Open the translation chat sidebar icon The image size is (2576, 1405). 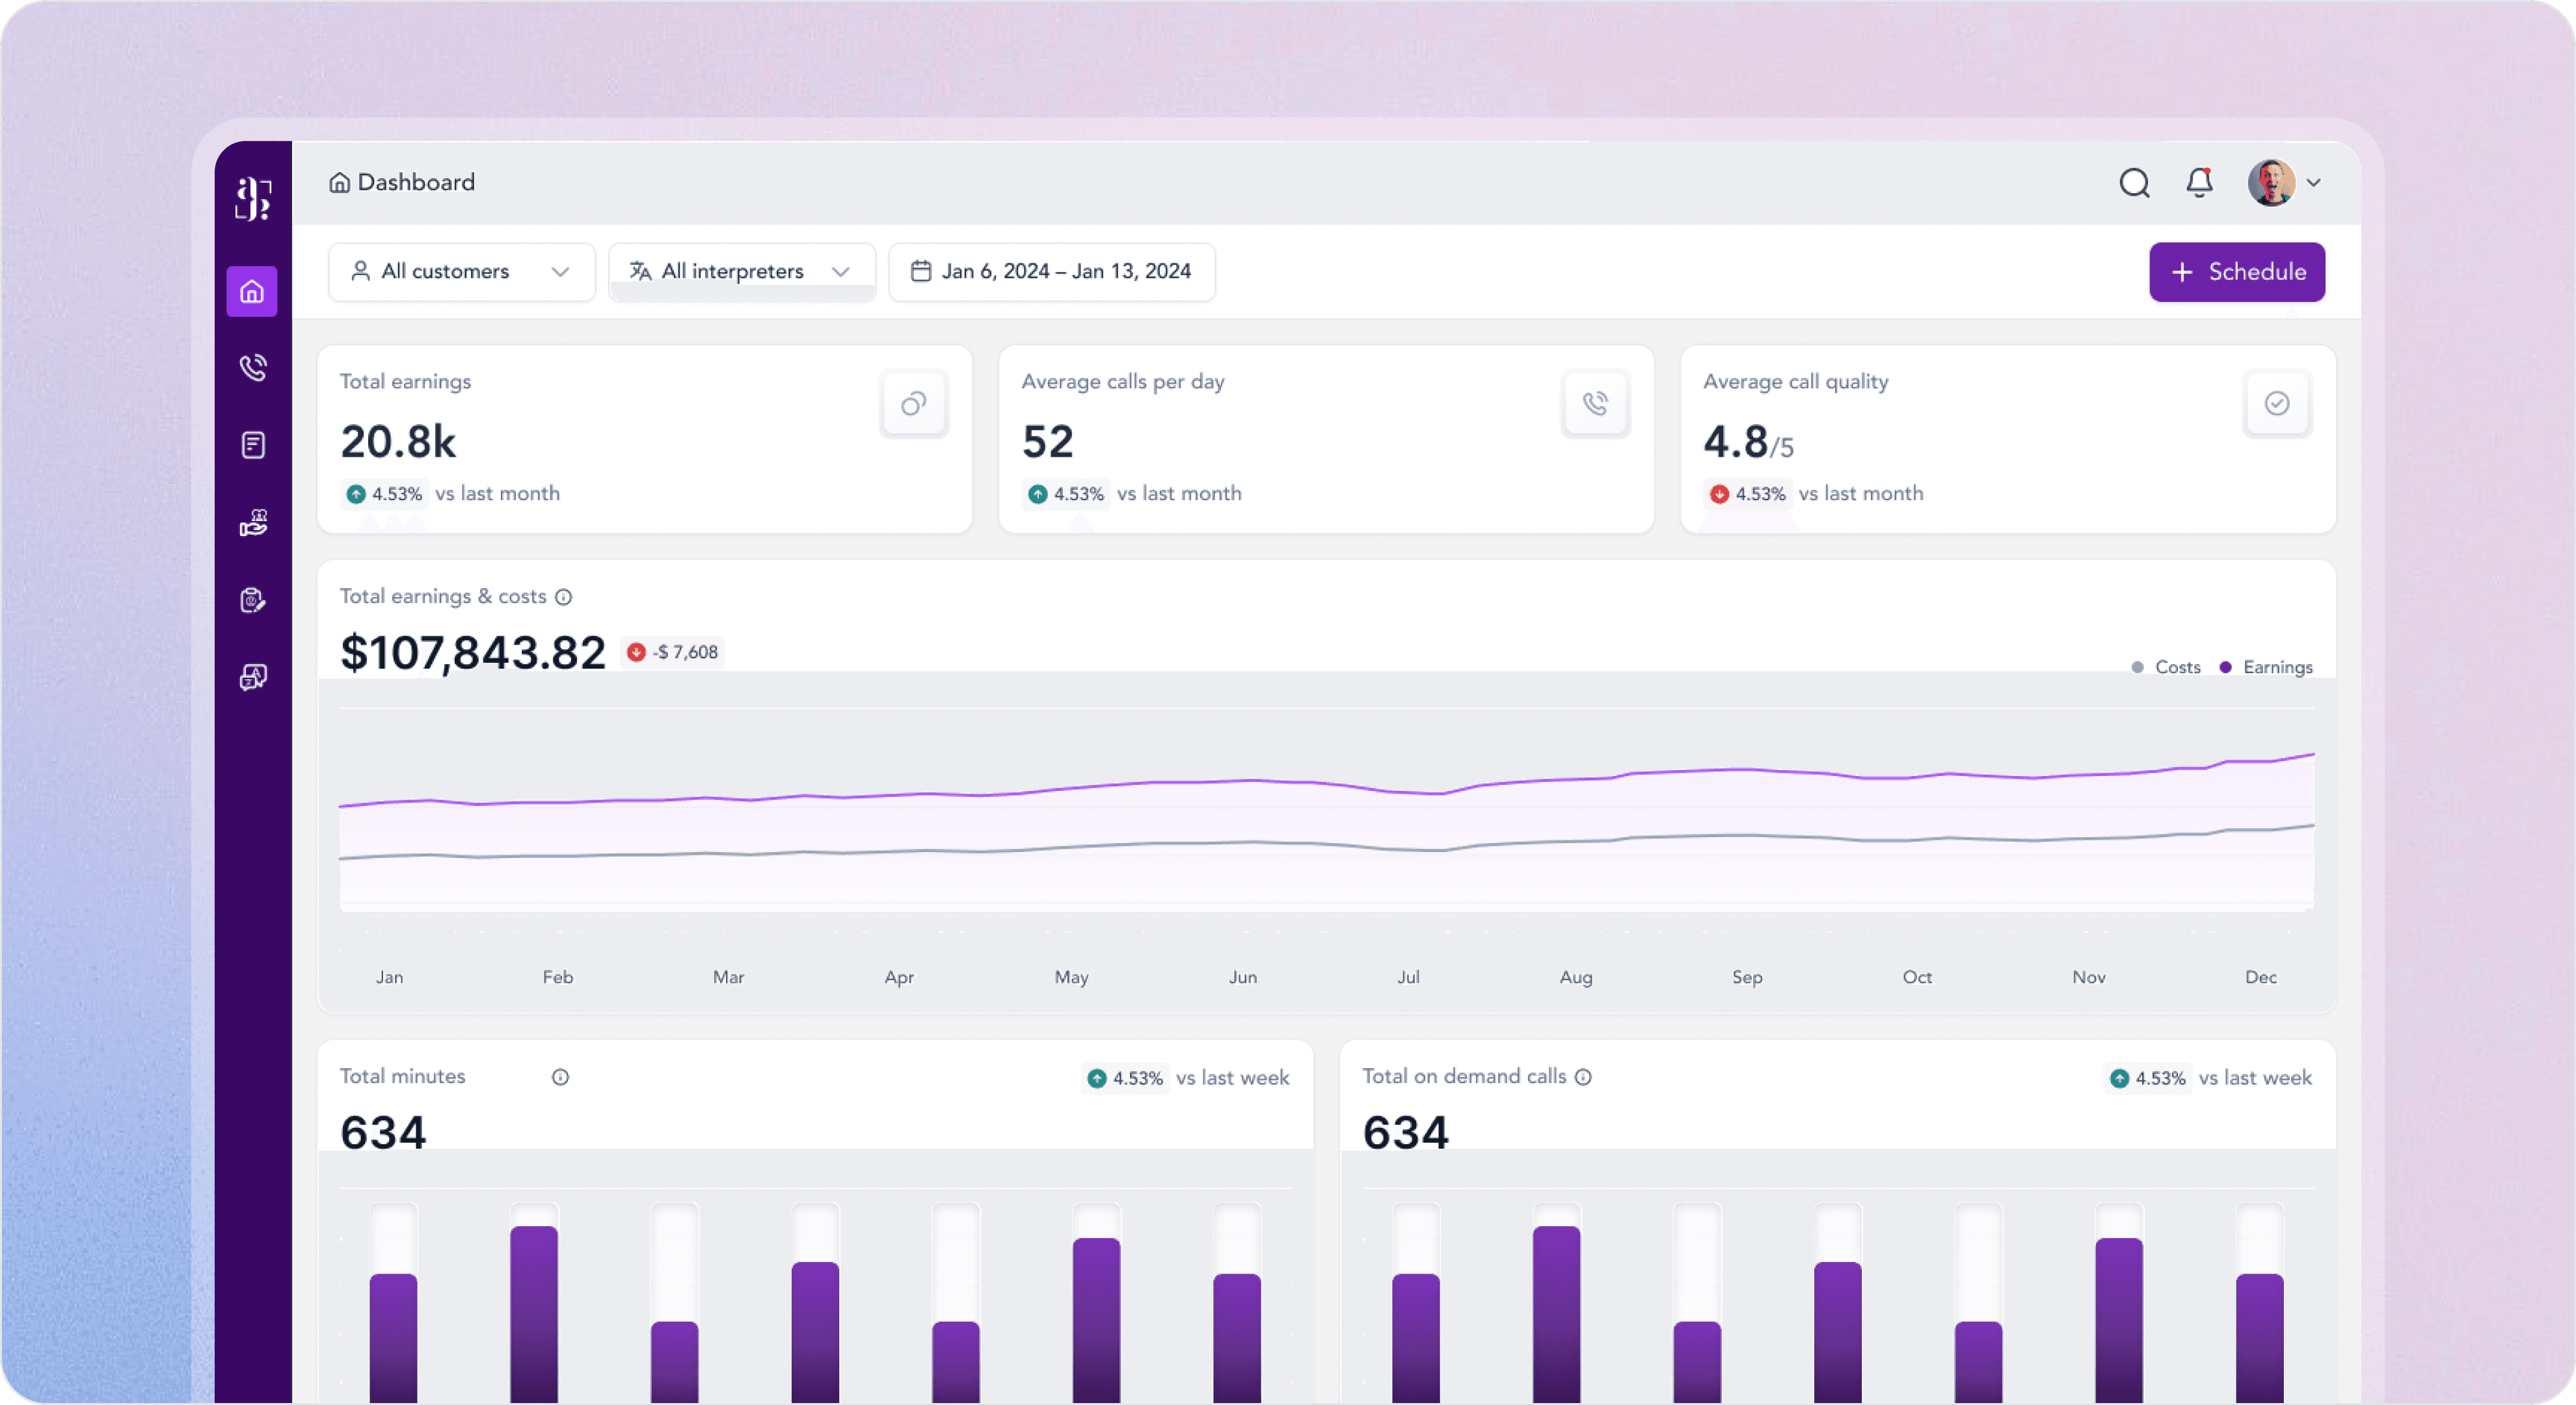[x=253, y=677]
